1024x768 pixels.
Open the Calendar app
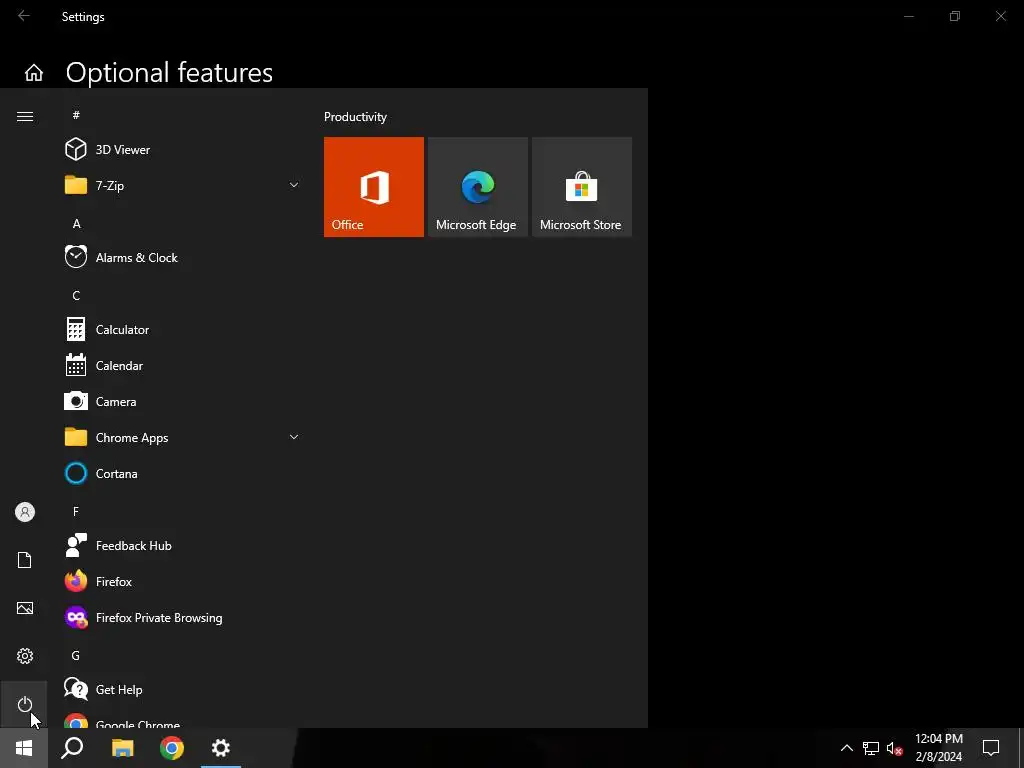pyautogui.click(x=182, y=366)
